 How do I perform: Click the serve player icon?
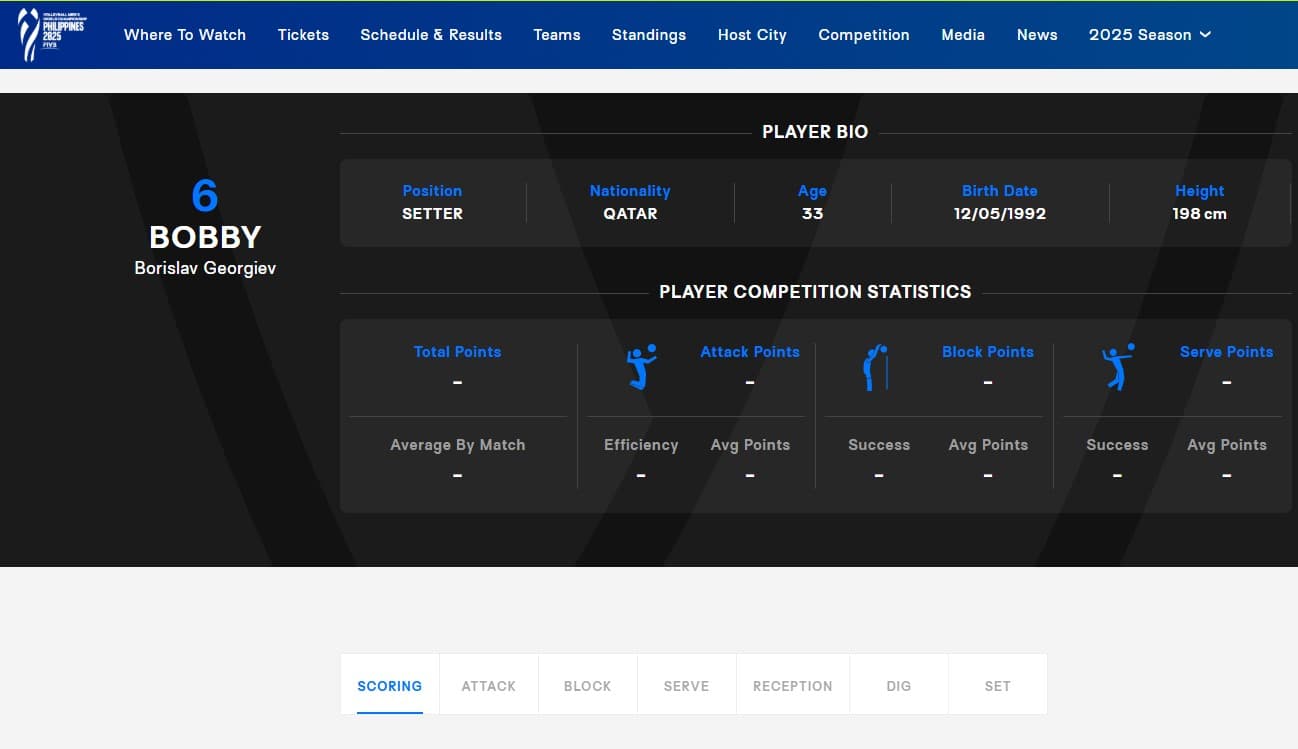[x=1116, y=367]
